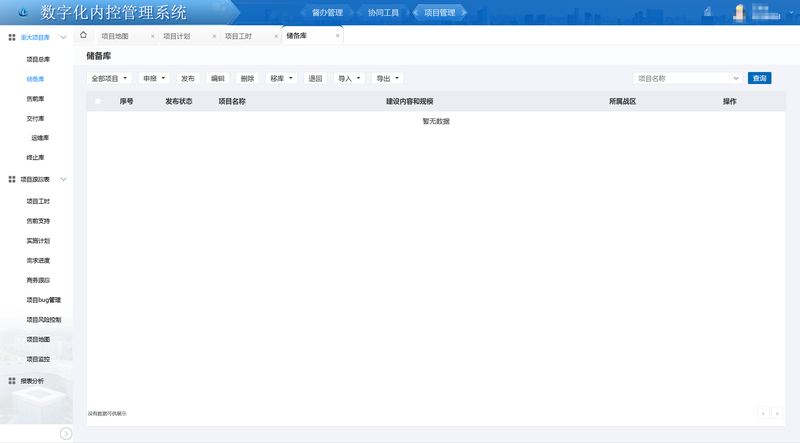This screenshot has height=443, width=800.
Task: Switch to 项目管理 top menu
Action: 439,12
